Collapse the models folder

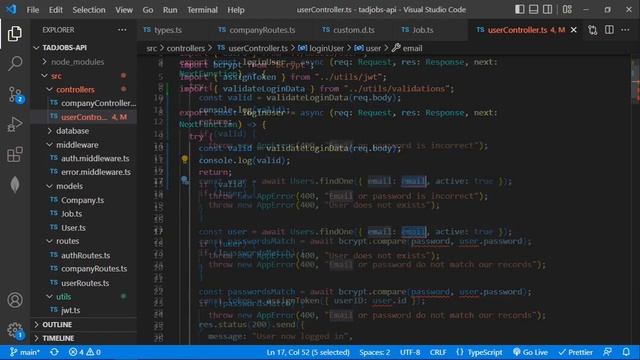[69, 186]
